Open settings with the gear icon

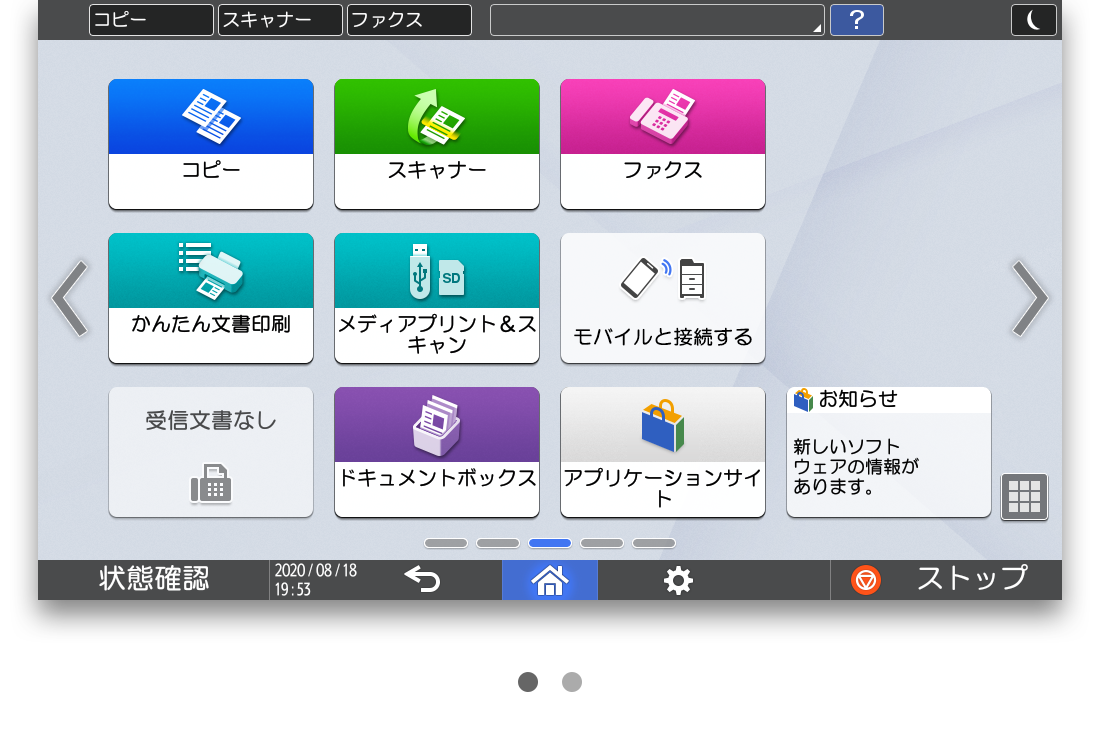click(678, 580)
